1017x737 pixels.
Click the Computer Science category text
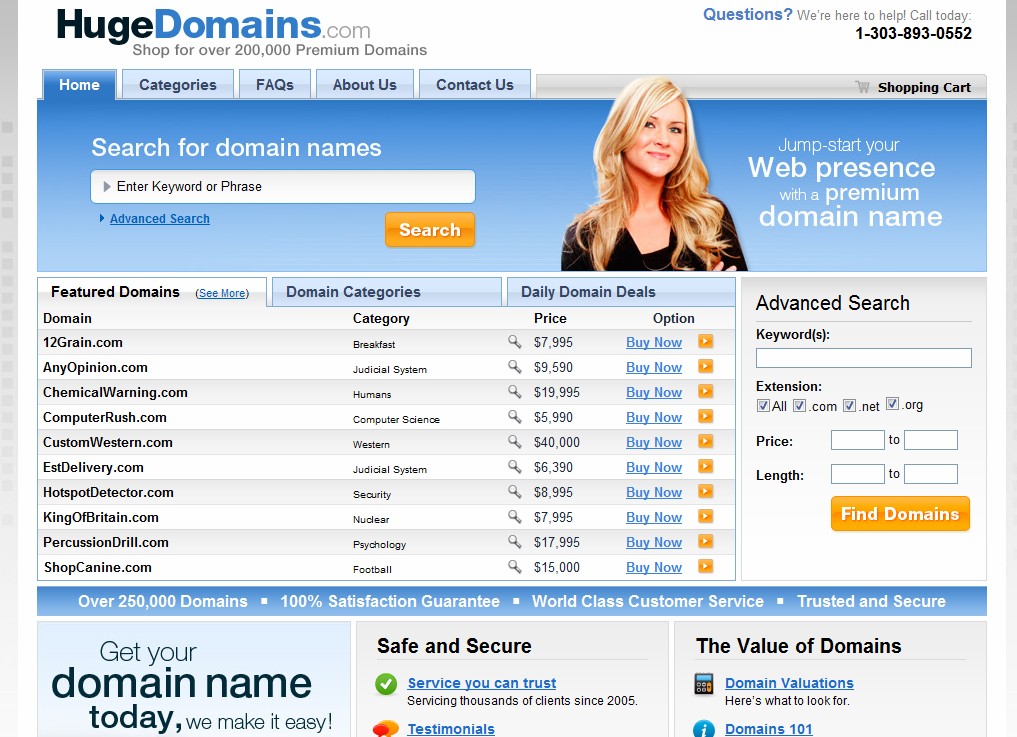(396, 420)
